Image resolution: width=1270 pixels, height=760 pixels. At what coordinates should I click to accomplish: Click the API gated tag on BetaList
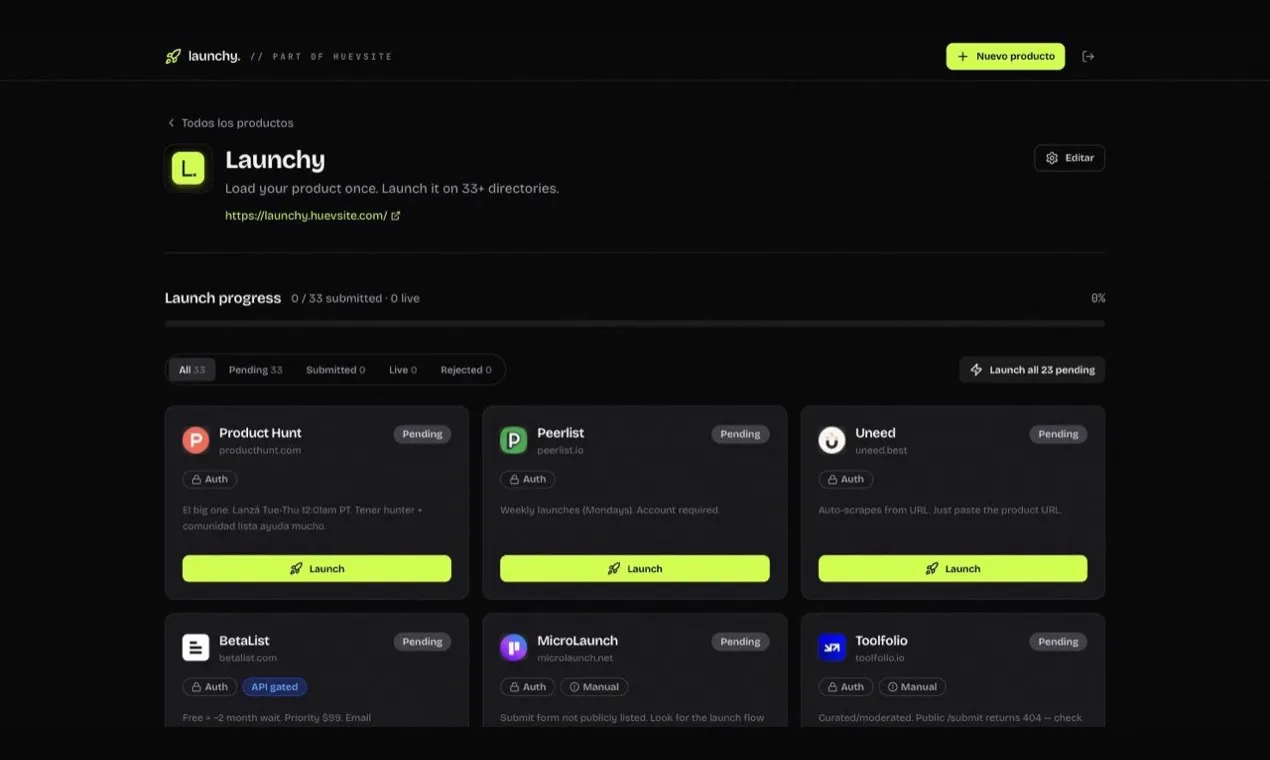[x=274, y=687]
